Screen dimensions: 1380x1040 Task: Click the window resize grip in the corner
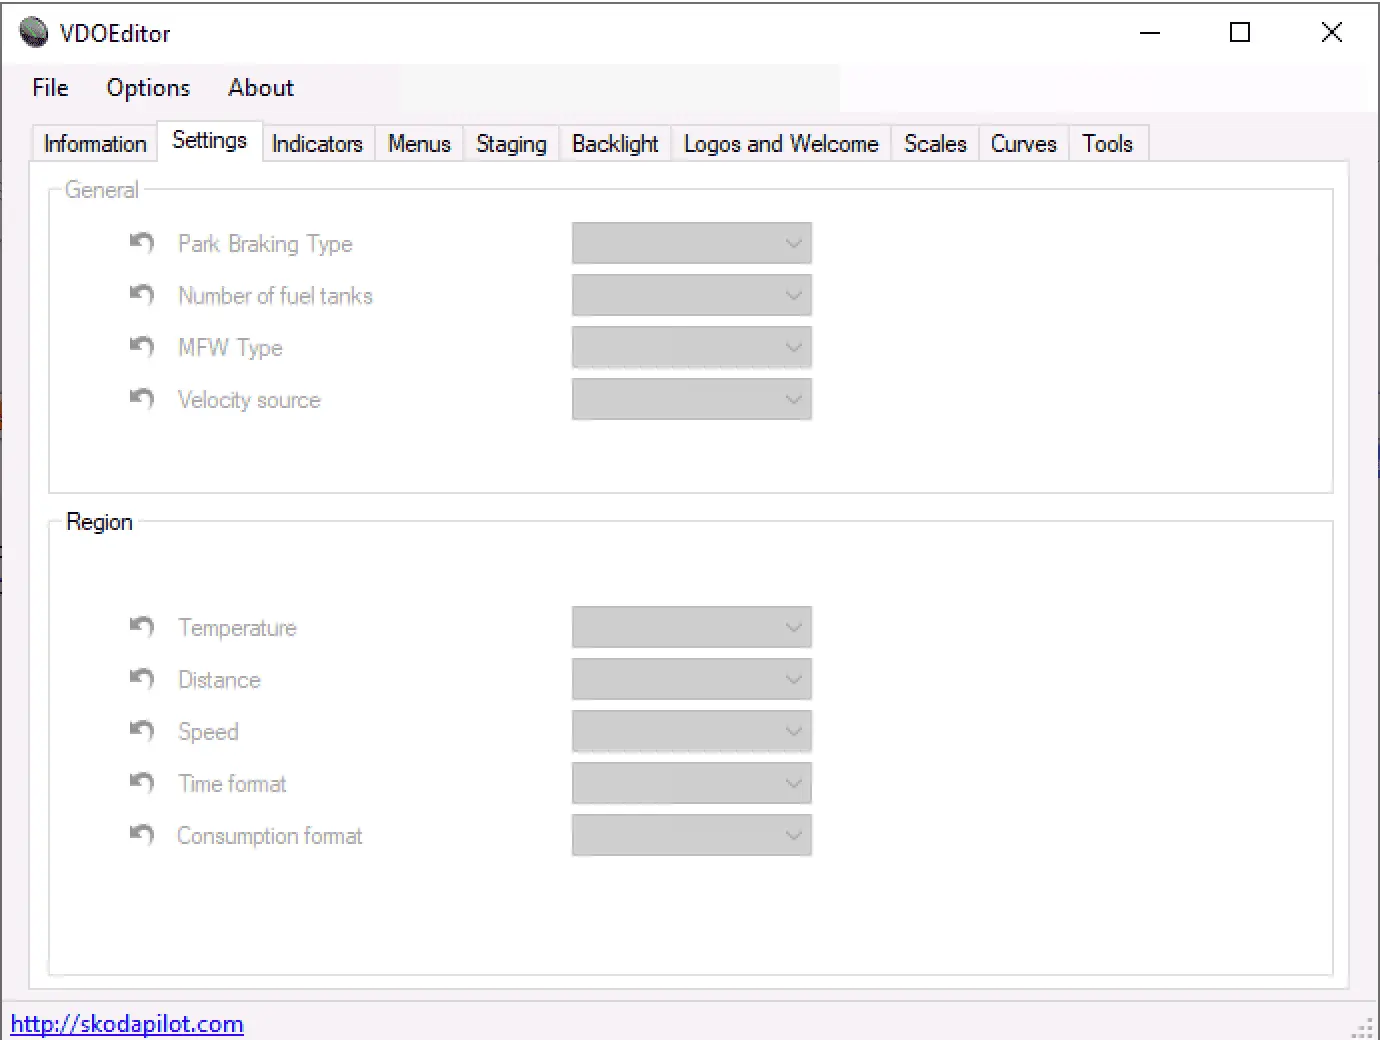pos(1364,1028)
